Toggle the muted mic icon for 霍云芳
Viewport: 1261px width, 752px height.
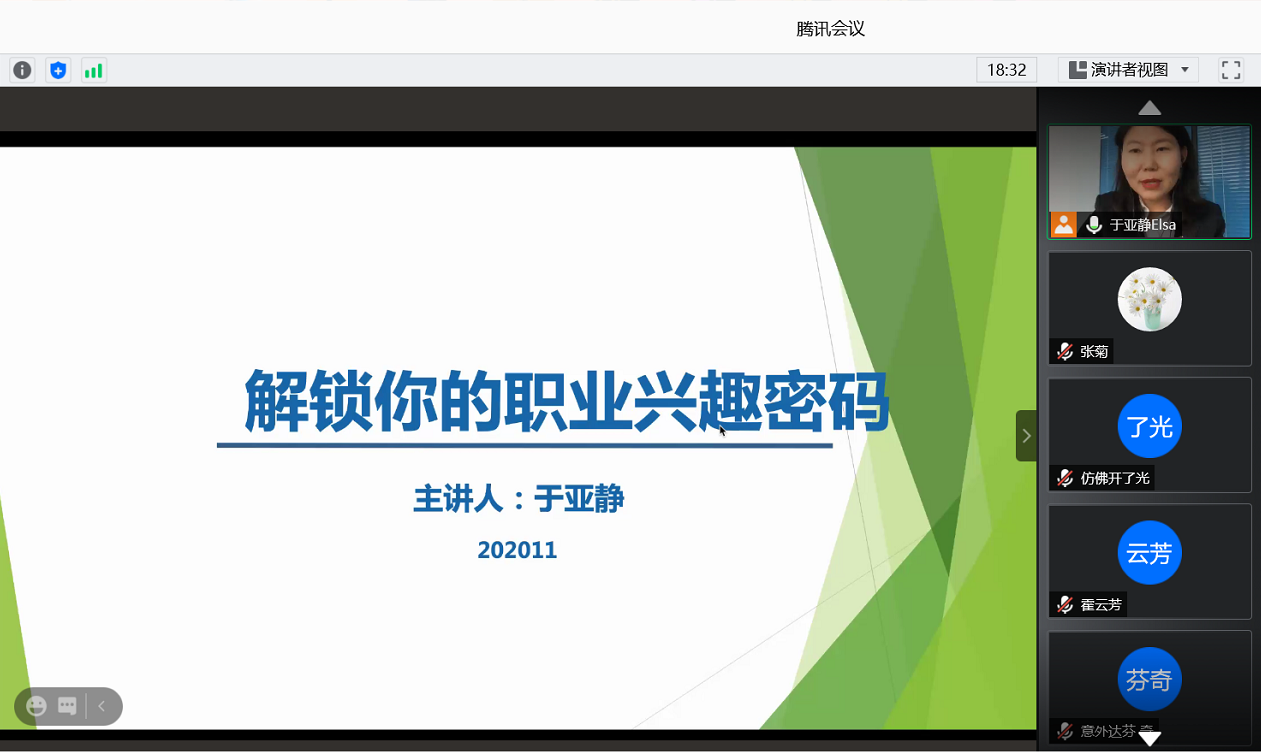click(x=1065, y=605)
